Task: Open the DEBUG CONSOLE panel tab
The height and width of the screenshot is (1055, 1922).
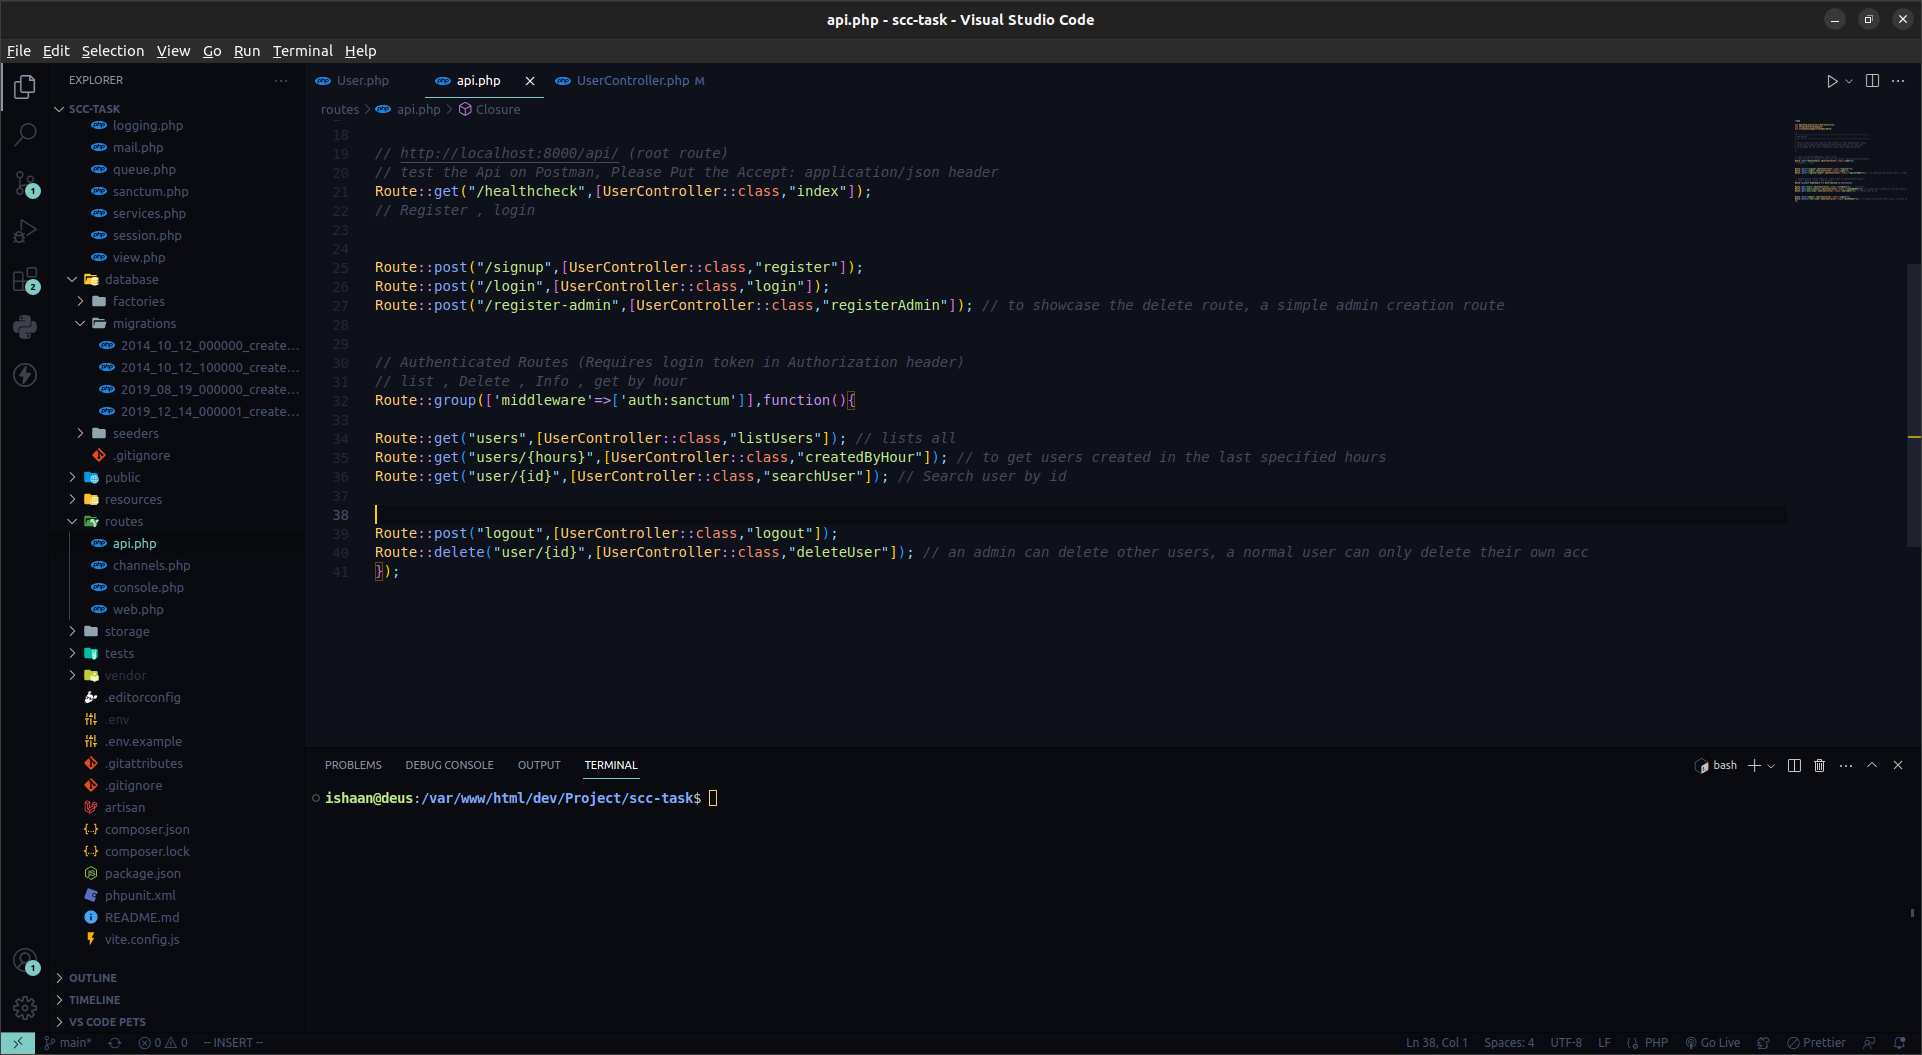Action: pyautogui.click(x=449, y=765)
